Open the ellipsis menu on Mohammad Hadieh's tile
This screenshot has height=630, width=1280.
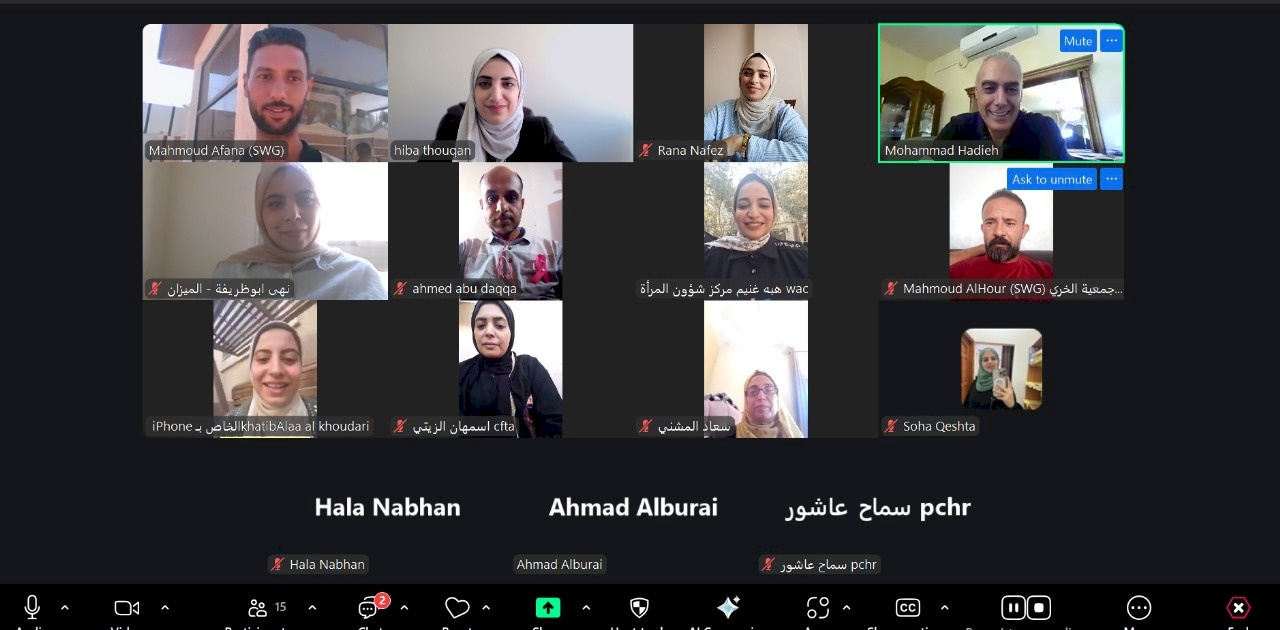point(1111,41)
